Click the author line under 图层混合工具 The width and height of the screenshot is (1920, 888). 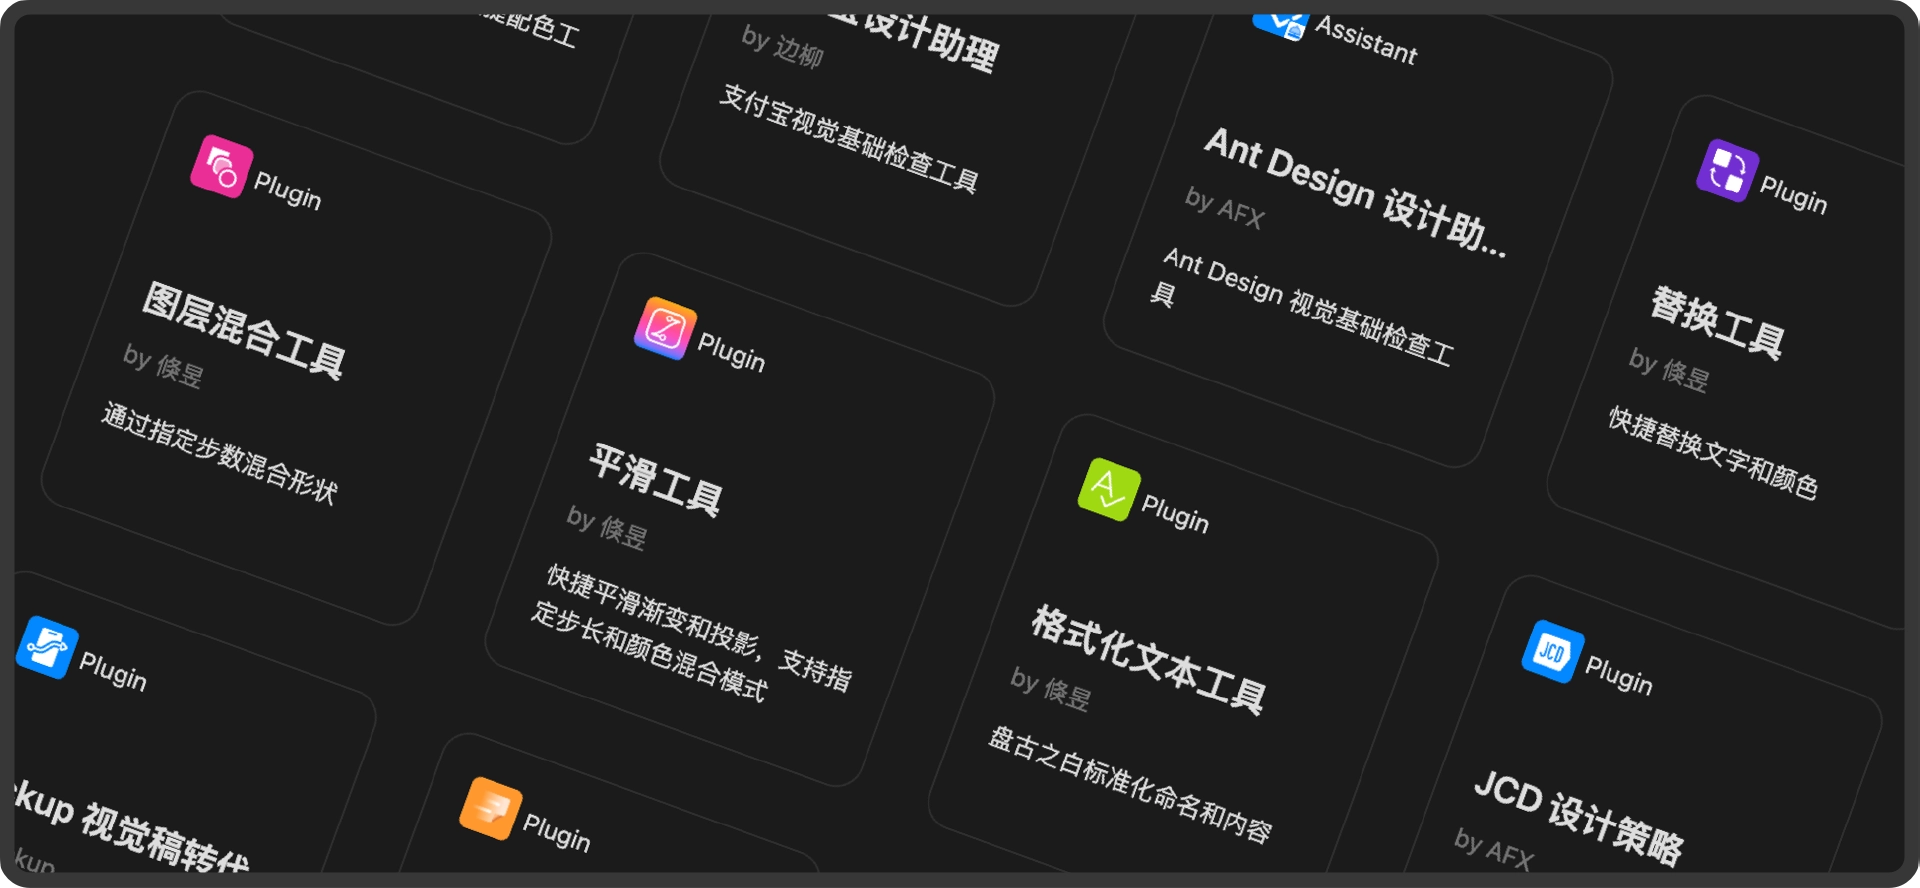[x=163, y=365]
